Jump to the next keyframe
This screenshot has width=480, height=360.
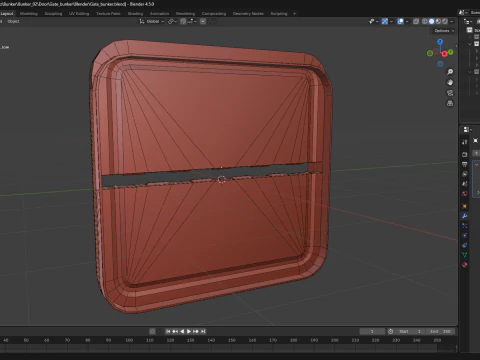click(196, 331)
